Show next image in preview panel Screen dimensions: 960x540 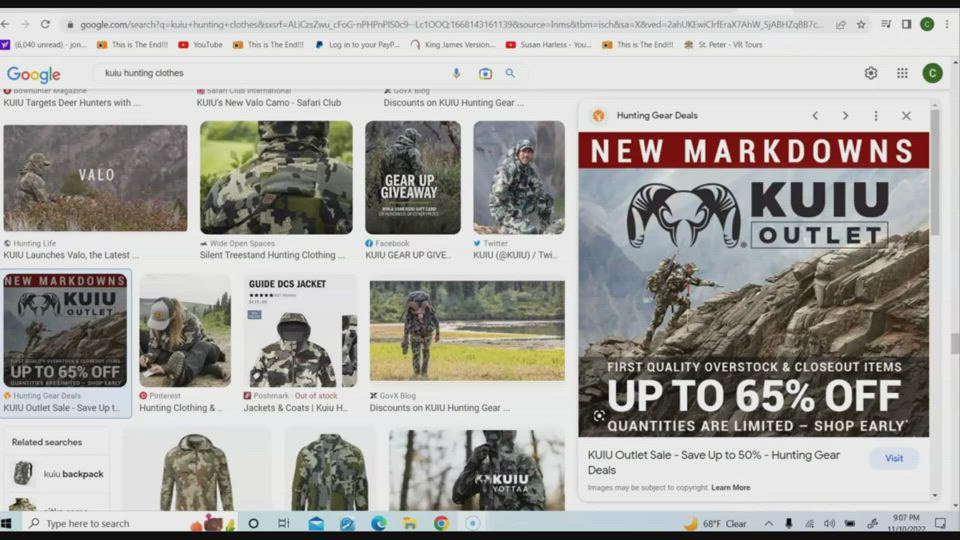pyautogui.click(x=845, y=116)
